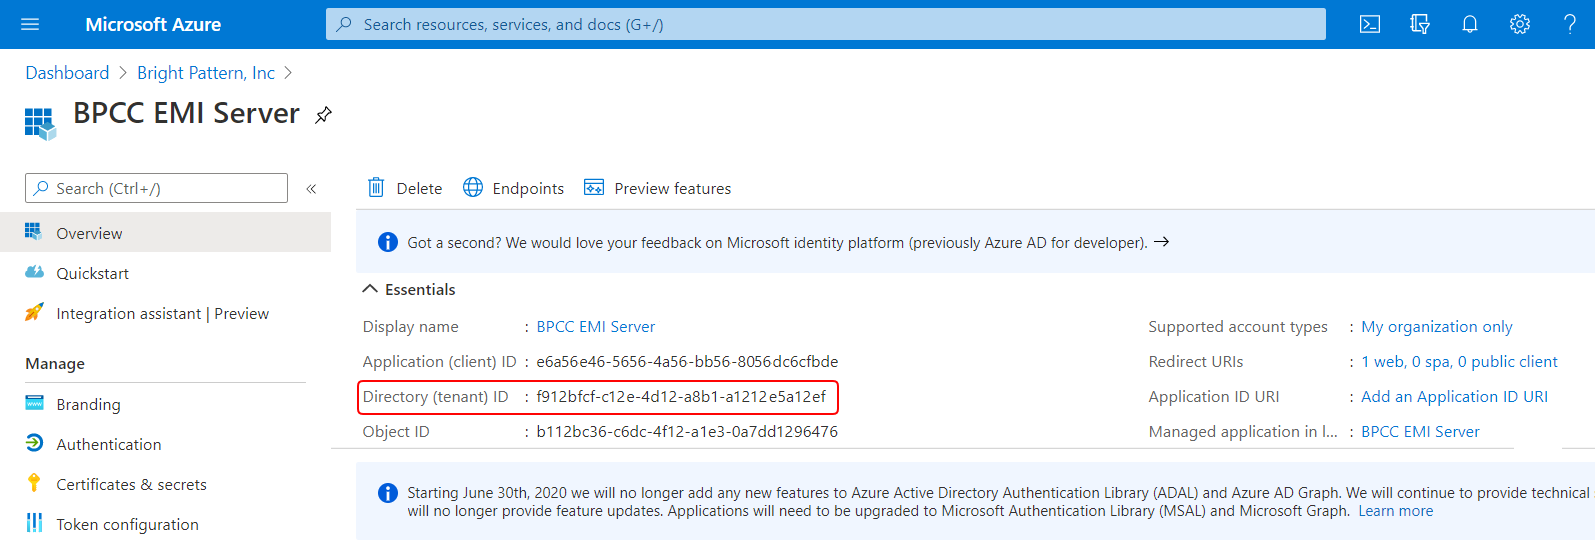1595x553 pixels.
Task: Select the Application (client) ID value
Action: [x=687, y=361]
